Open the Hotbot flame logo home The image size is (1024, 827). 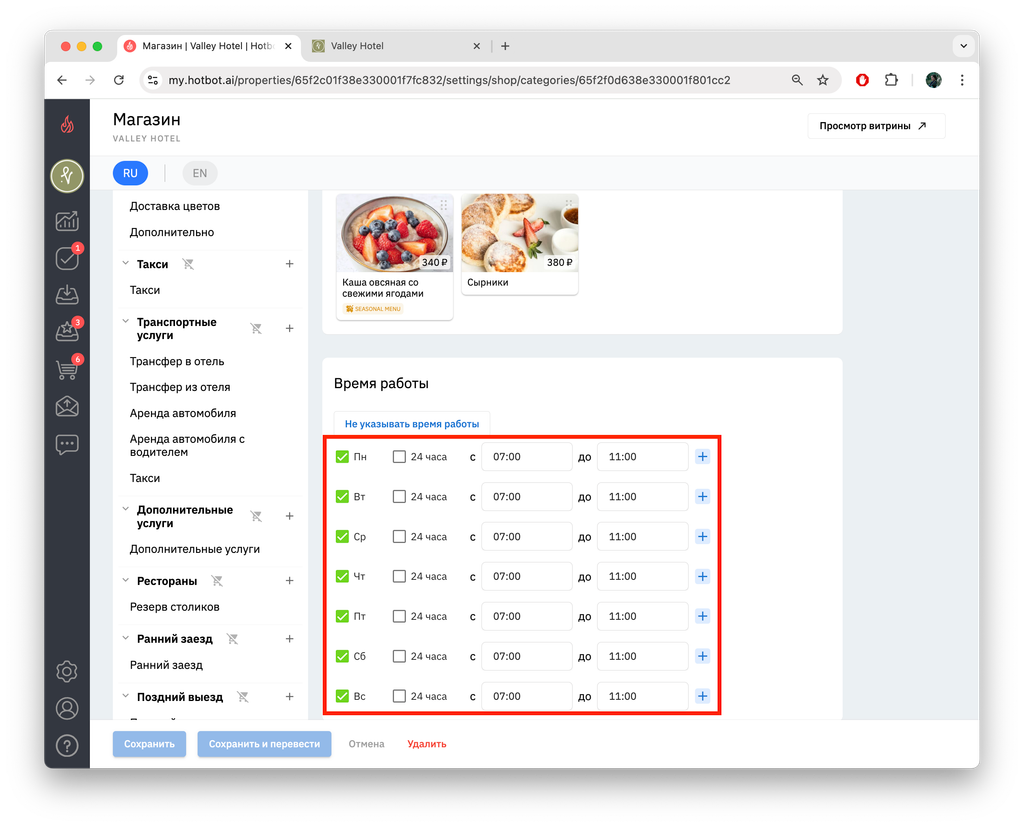[x=67, y=124]
